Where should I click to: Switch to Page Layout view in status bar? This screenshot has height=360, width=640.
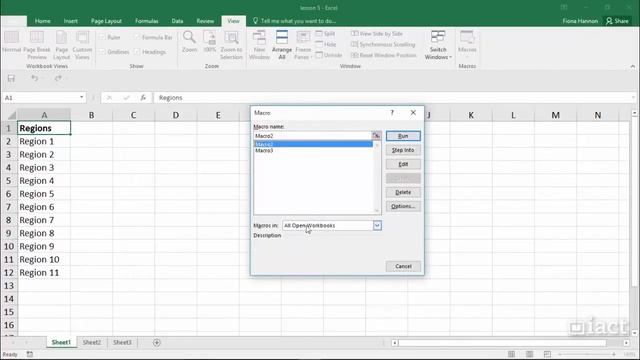(529, 354)
